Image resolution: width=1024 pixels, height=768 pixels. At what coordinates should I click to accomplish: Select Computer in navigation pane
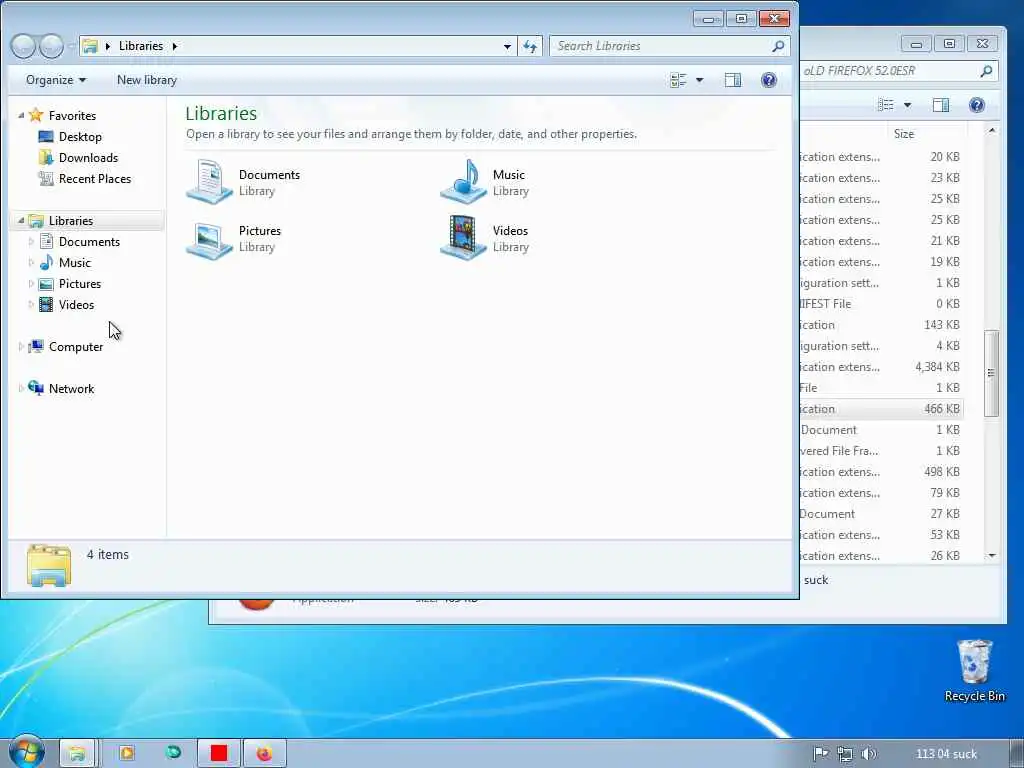tap(65, 347)
